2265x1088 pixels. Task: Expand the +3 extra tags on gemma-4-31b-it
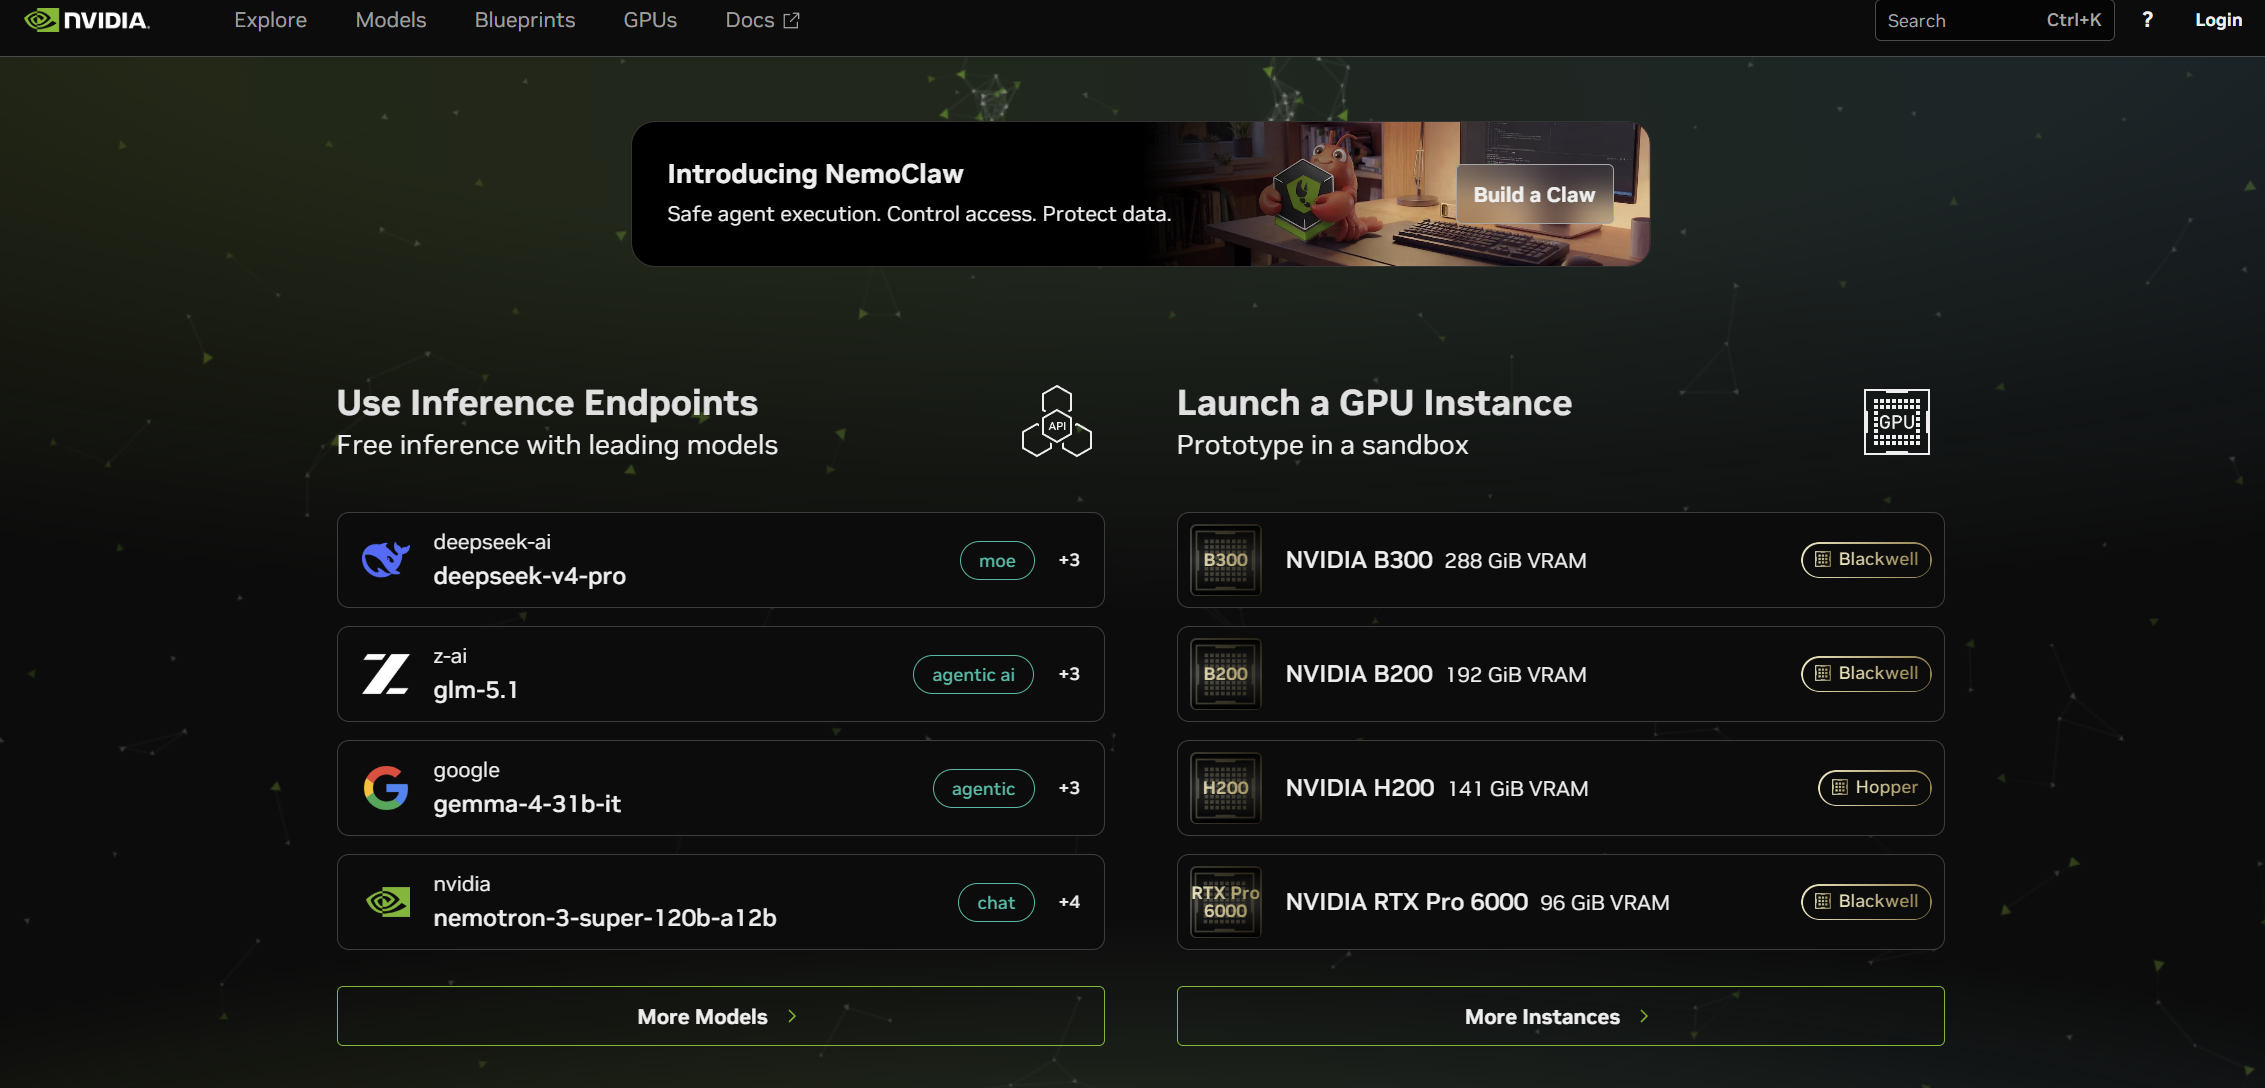coord(1068,788)
